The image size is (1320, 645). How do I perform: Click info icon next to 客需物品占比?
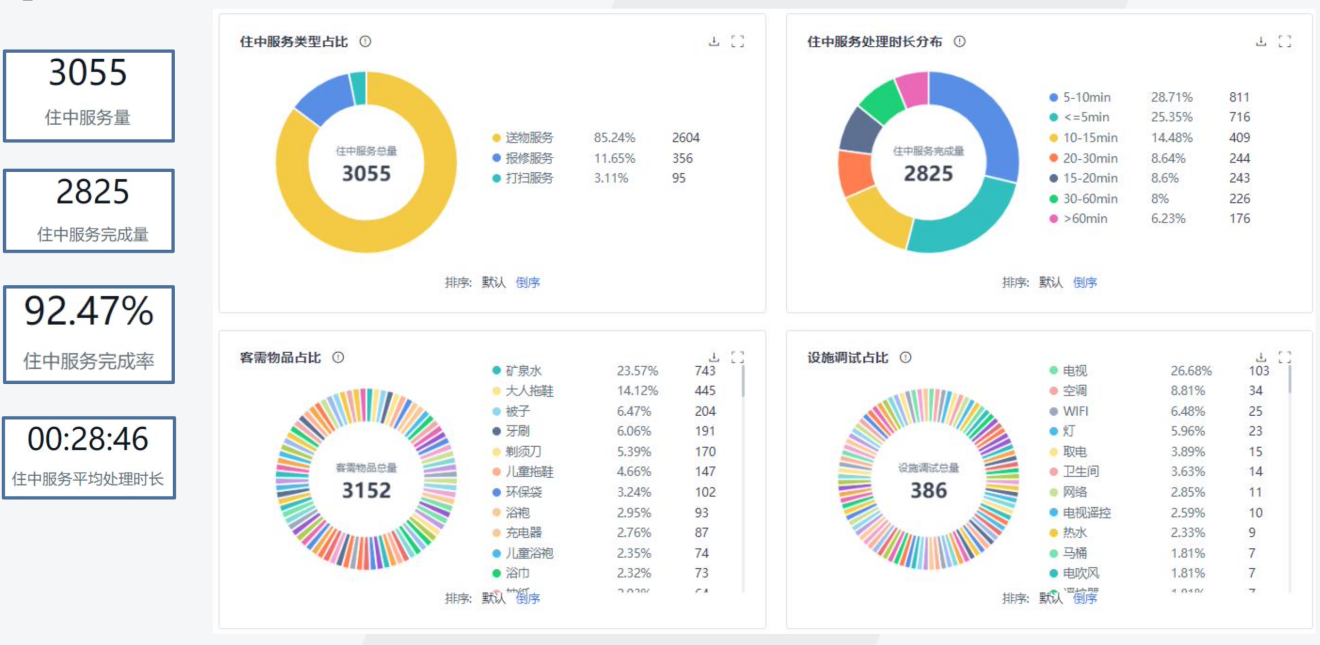[338, 357]
